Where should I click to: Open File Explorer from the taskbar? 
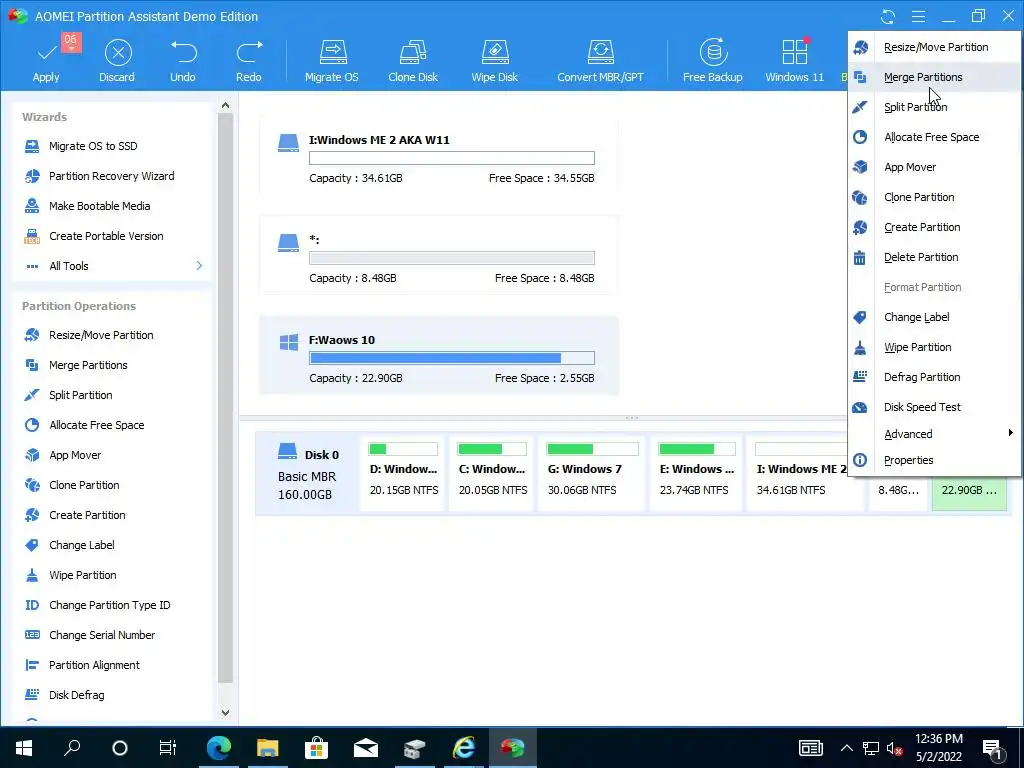click(267, 747)
